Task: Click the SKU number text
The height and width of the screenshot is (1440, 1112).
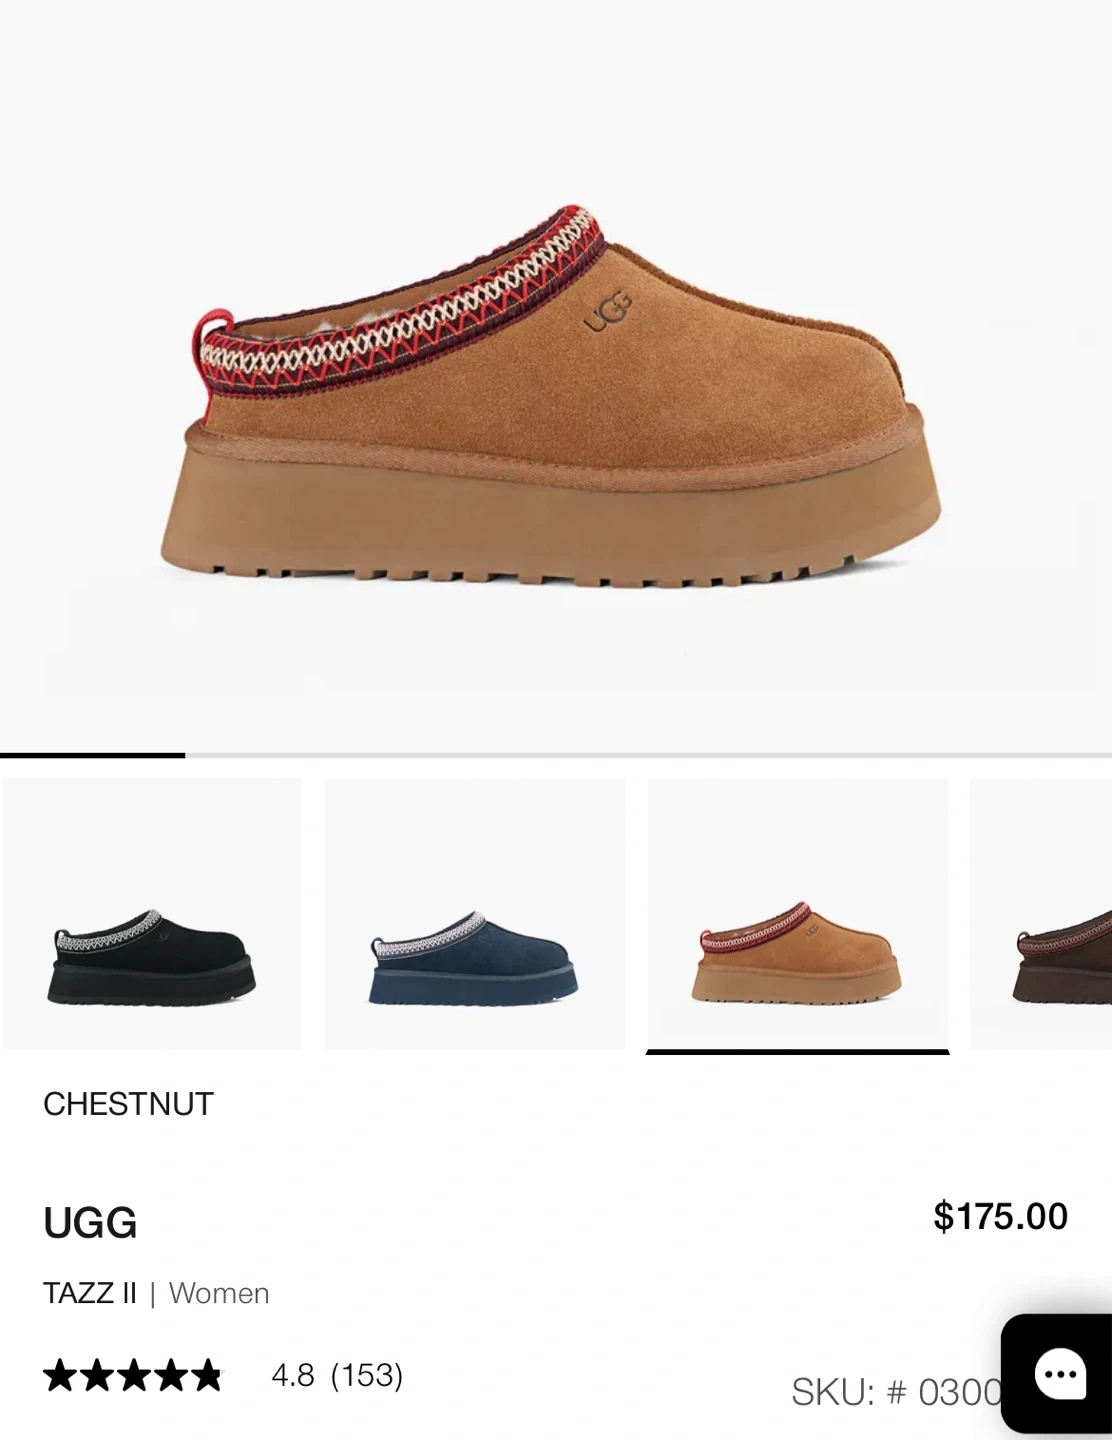Action: click(x=896, y=1391)
